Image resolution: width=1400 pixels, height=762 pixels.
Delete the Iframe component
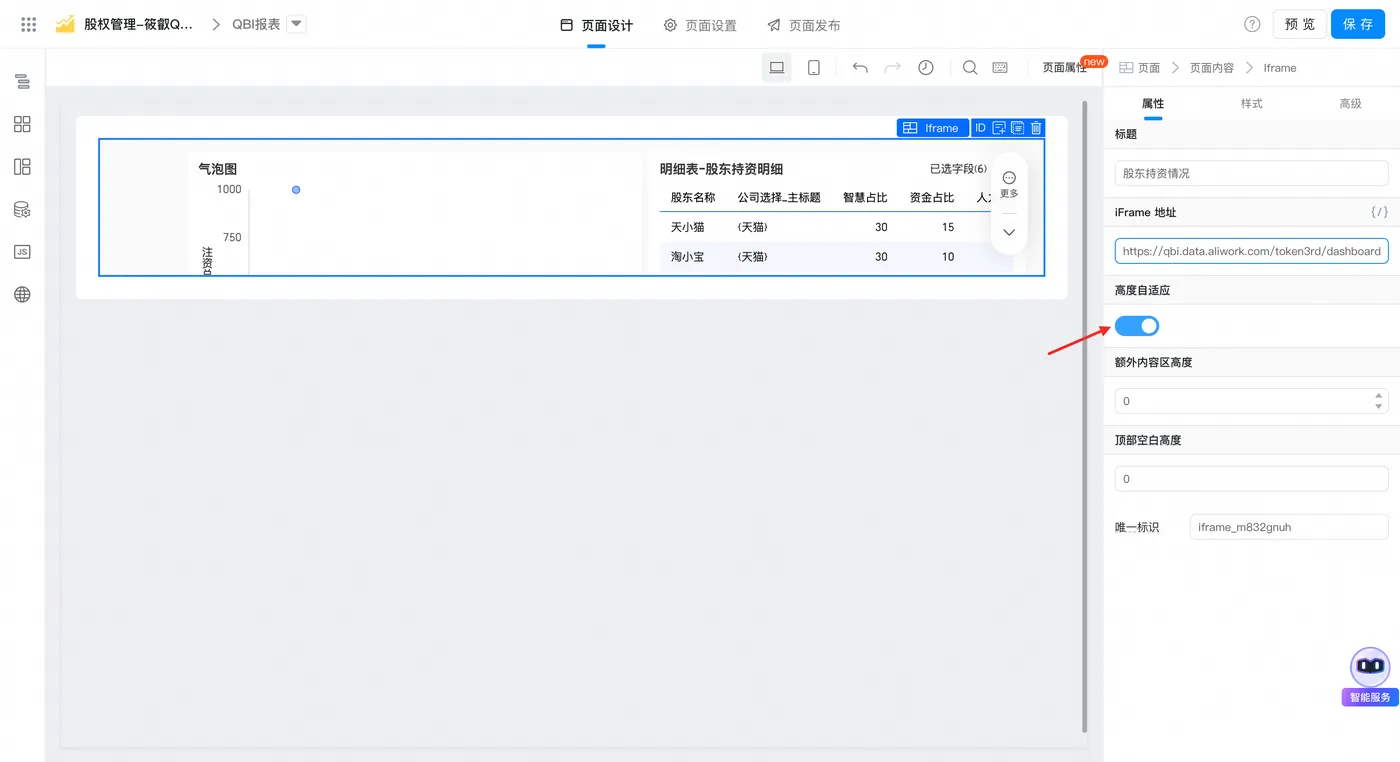1036,128
